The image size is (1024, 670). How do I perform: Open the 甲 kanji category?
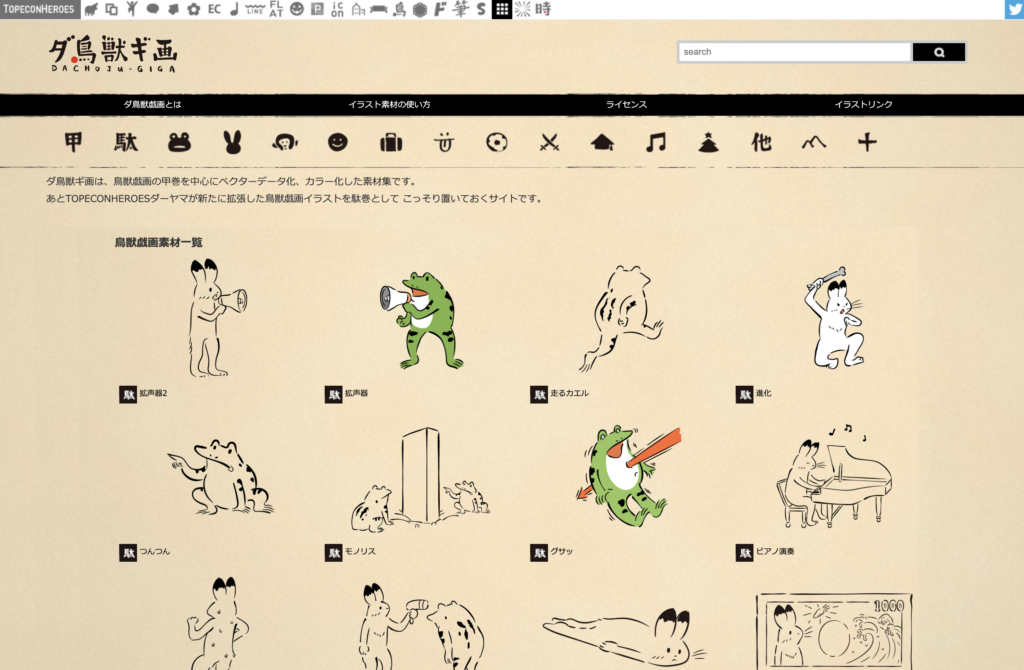(74, 143)
